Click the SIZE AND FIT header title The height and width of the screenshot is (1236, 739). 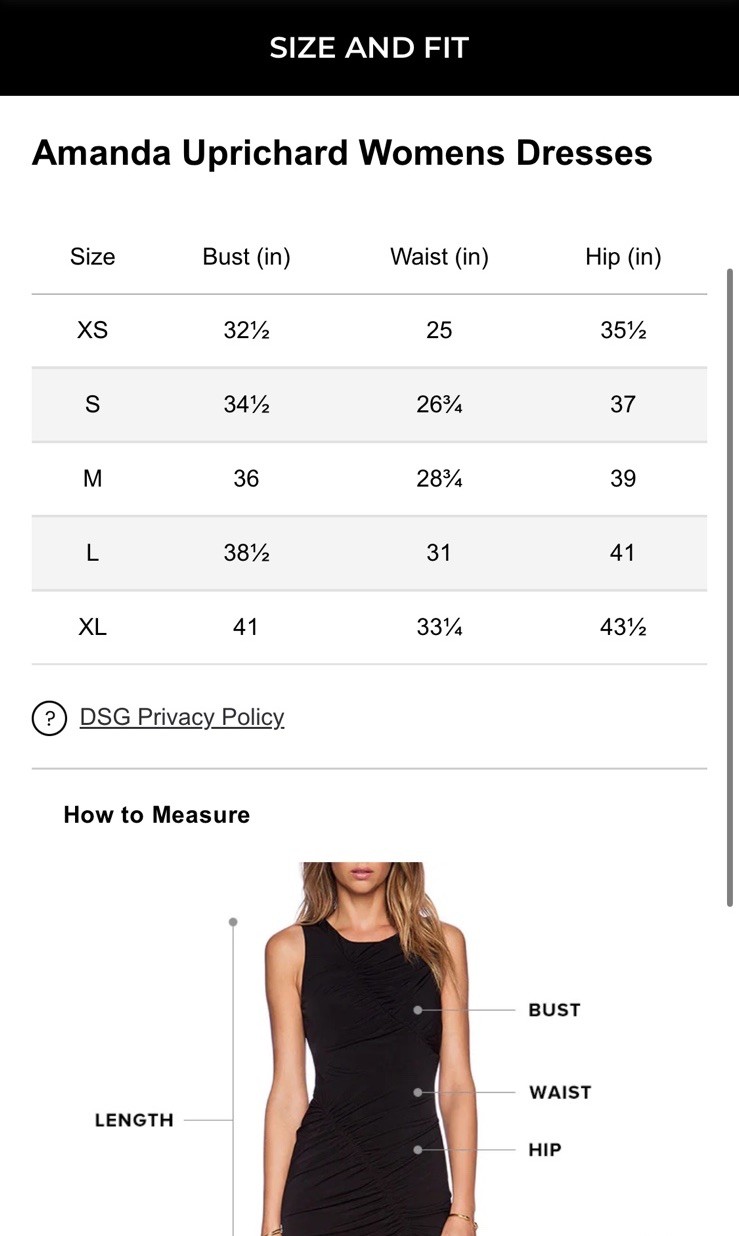point(369,48)
